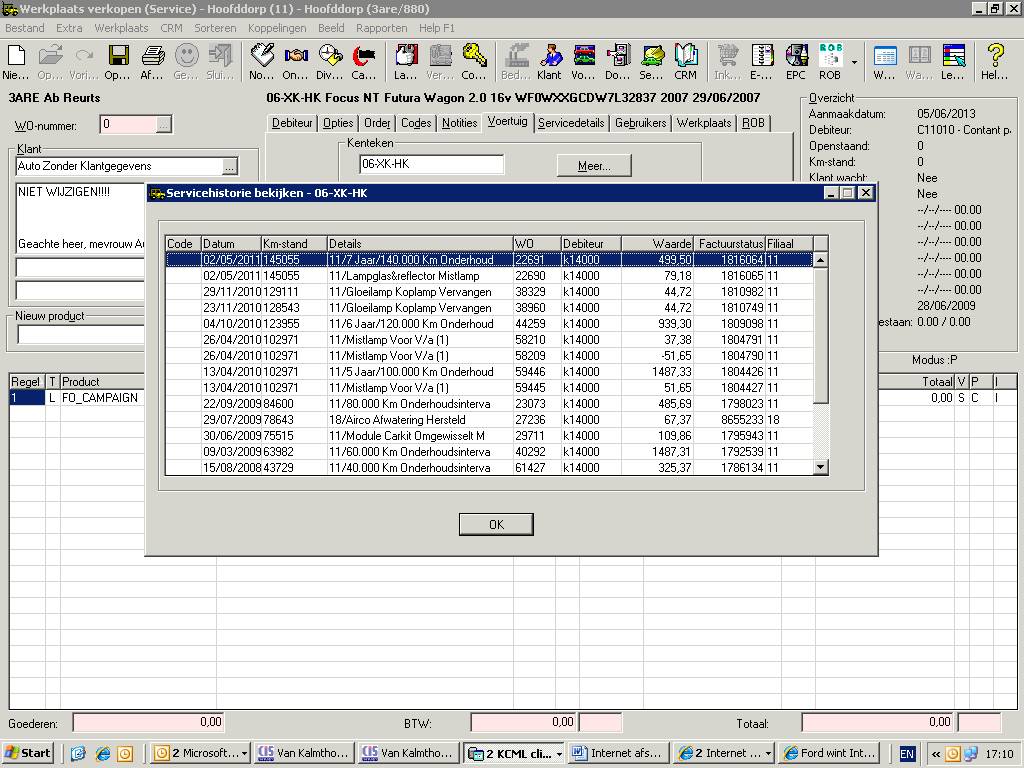The image size is (1024, 768).
Task: Click browse button beside Auto Zonder Klantgegevens
Action: (x=230, y=166)
